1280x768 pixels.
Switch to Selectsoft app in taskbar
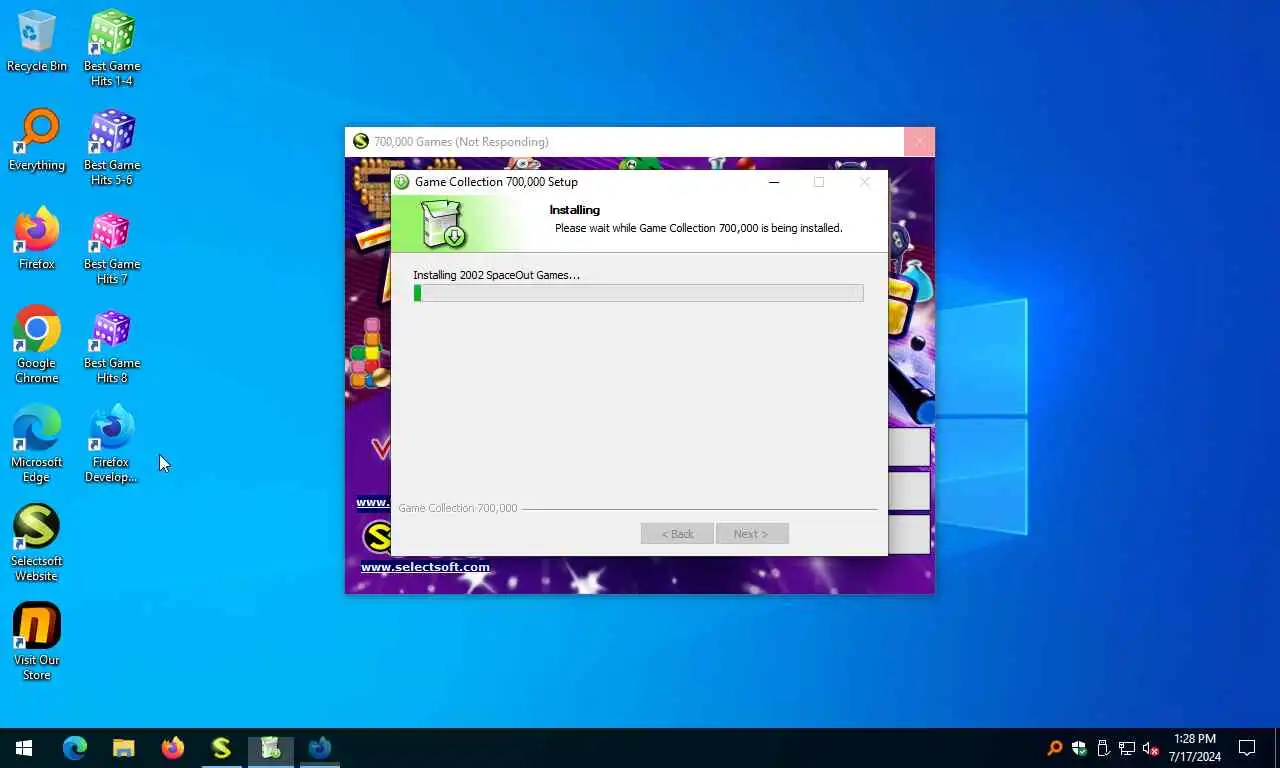pos(221,748)
